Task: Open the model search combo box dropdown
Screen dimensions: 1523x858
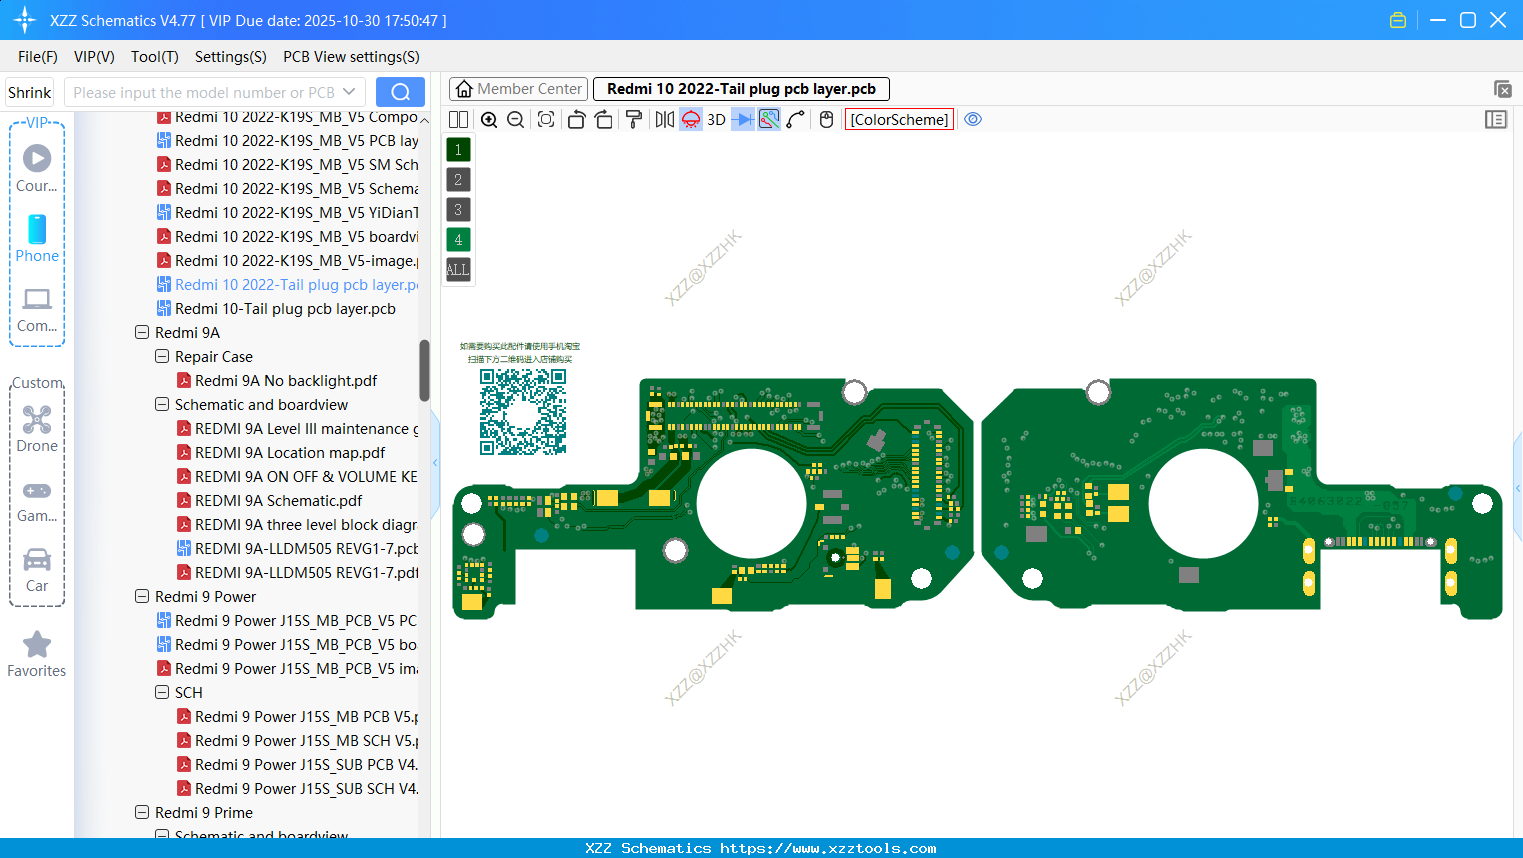Action: click(x=352, y=91)
